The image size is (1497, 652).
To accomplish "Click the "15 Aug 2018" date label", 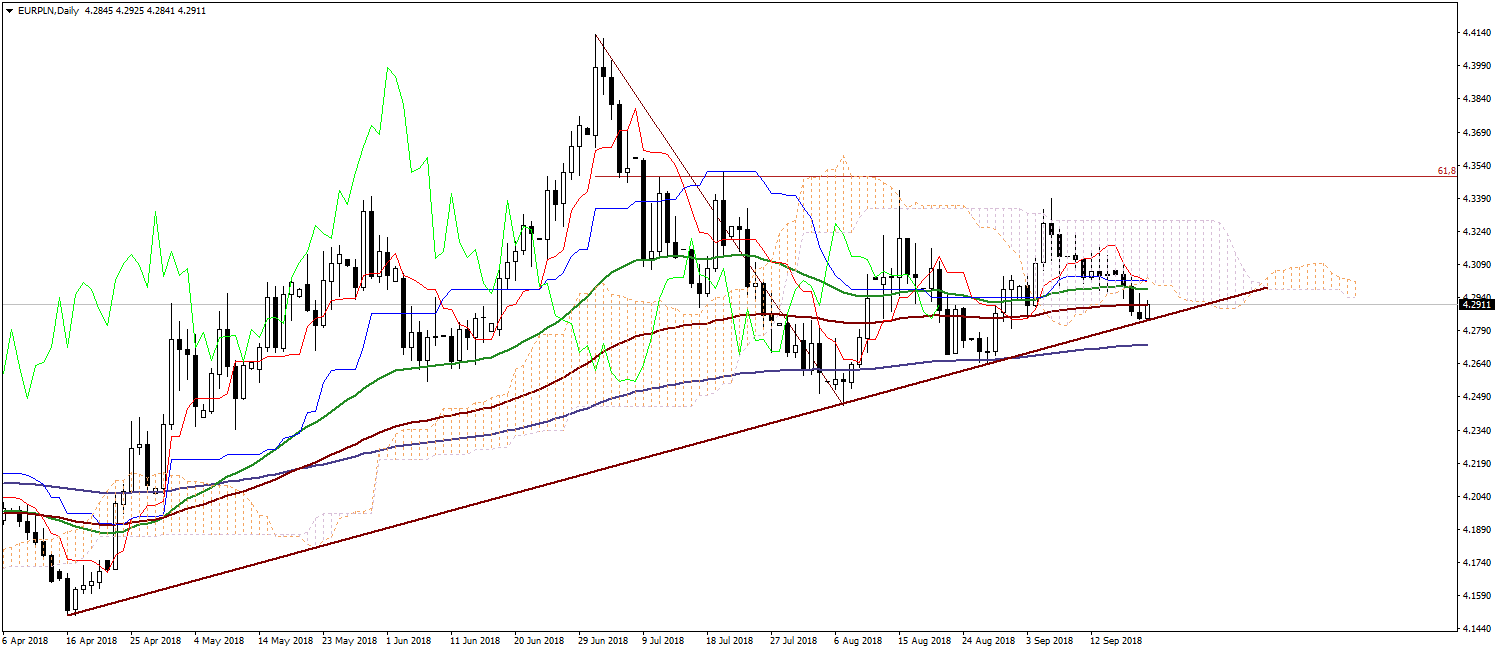I will pyautogui.click(x=924, y=640).
